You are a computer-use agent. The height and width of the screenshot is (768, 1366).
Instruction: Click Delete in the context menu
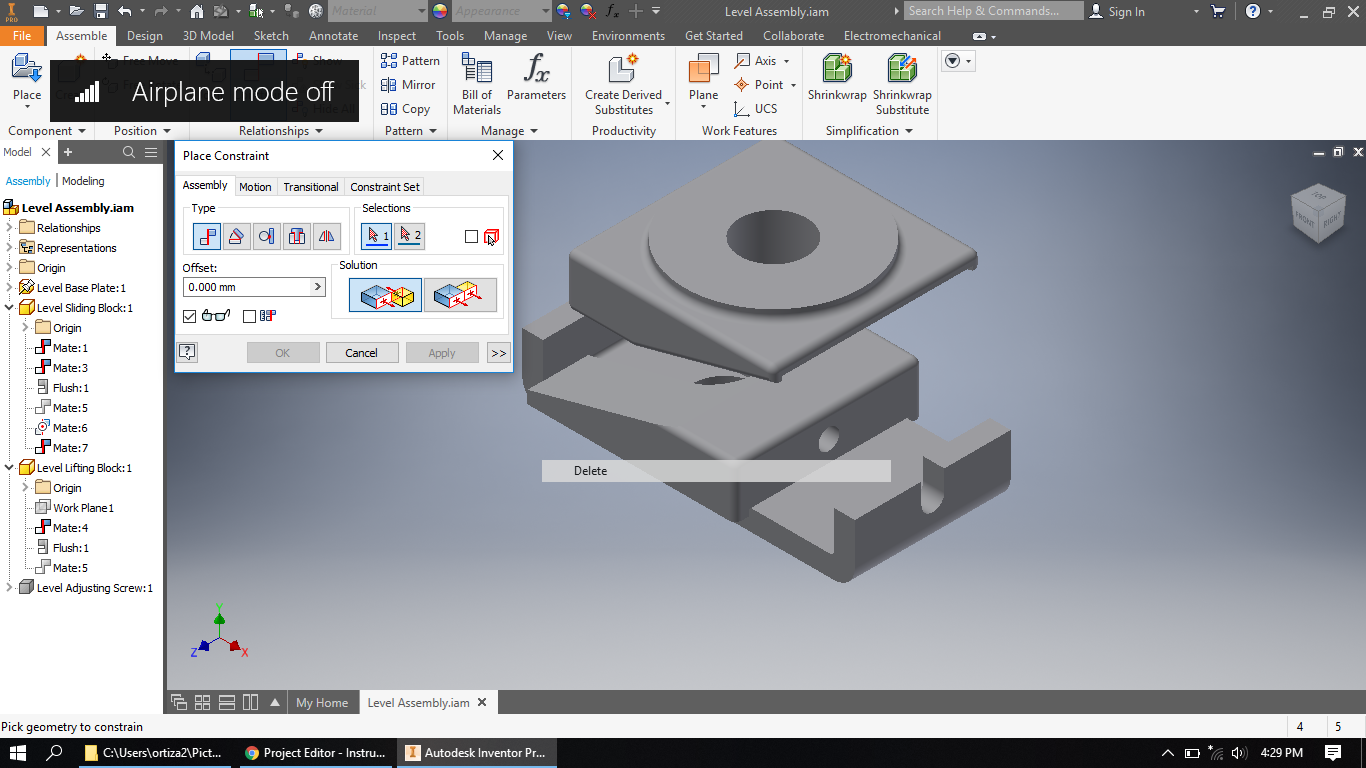(x=590, y=470)
